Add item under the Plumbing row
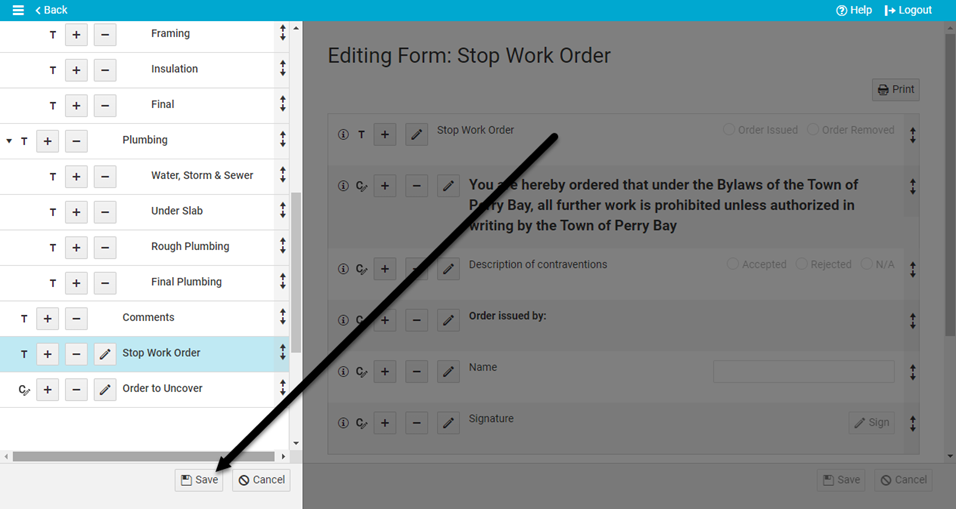The width and height of the screenshot is (956, 509). coord(48,141)
